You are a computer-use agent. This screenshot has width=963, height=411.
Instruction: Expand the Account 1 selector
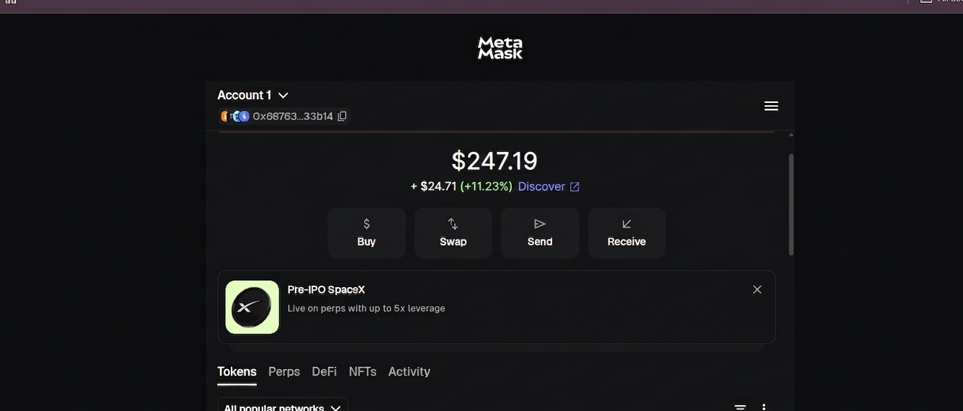coord(252,95)
